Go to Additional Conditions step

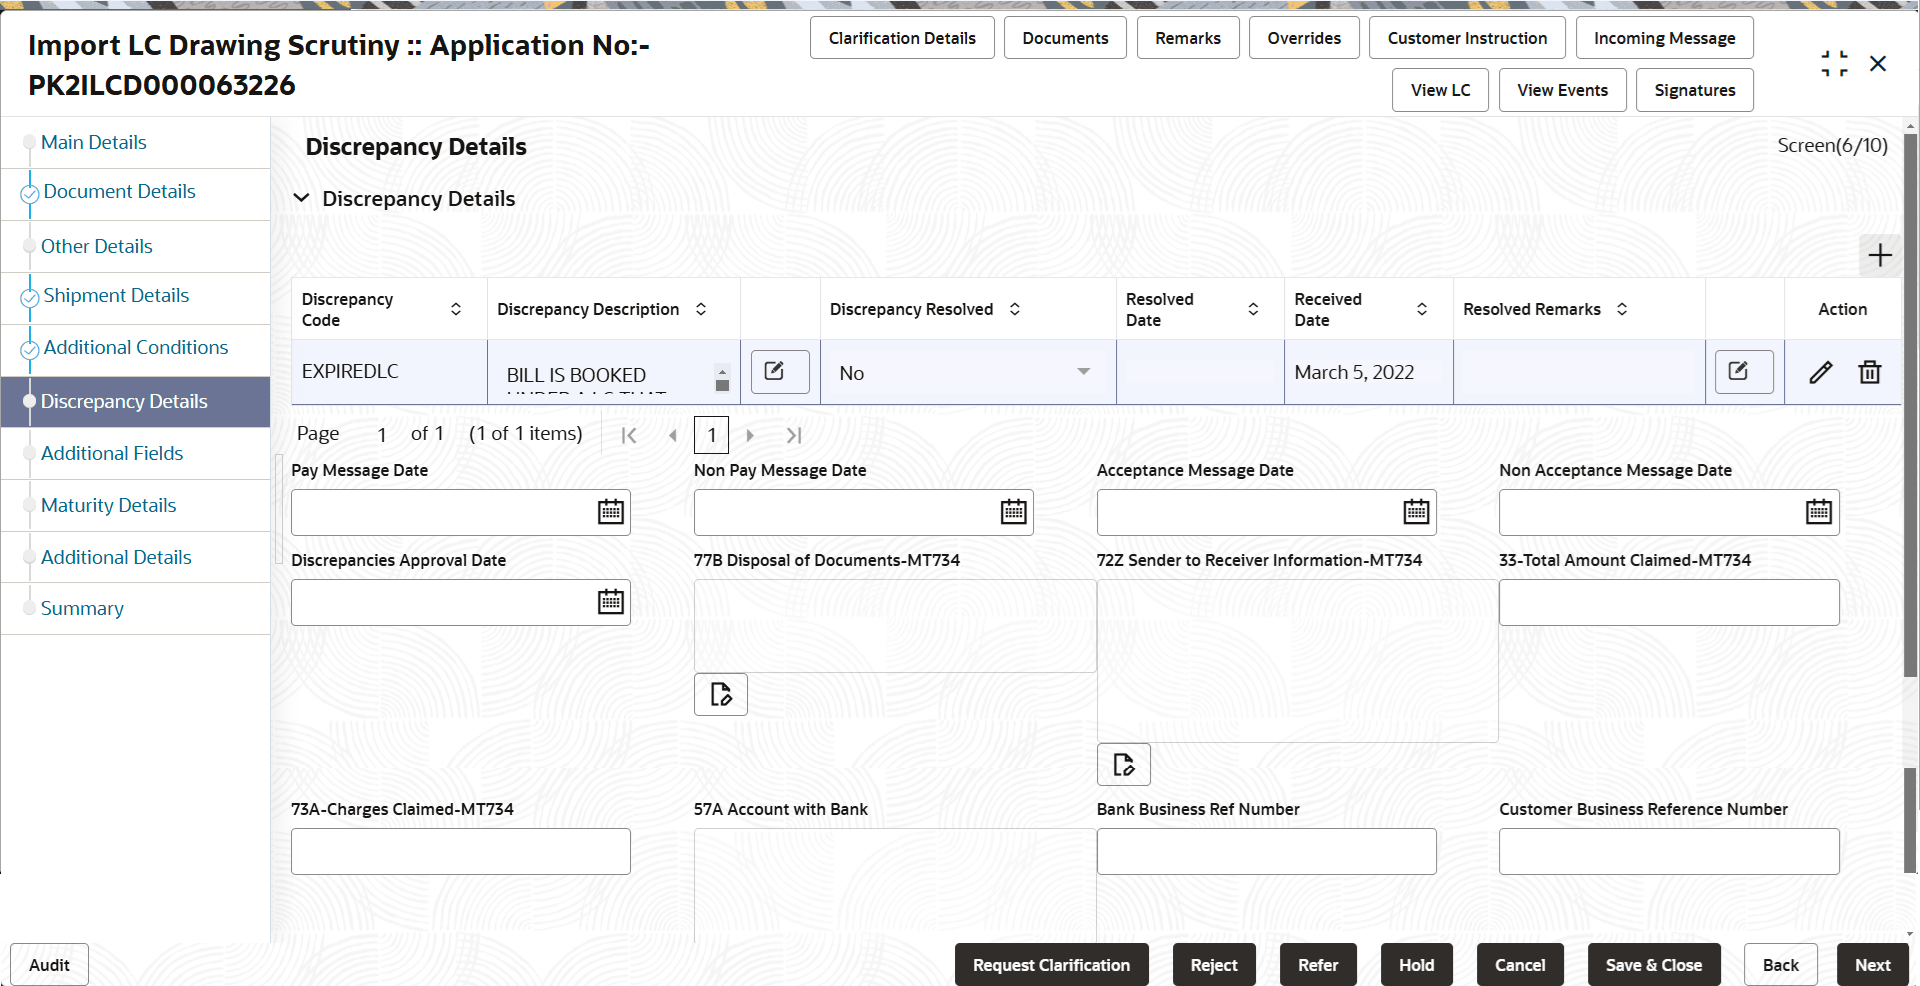(136, 347)
